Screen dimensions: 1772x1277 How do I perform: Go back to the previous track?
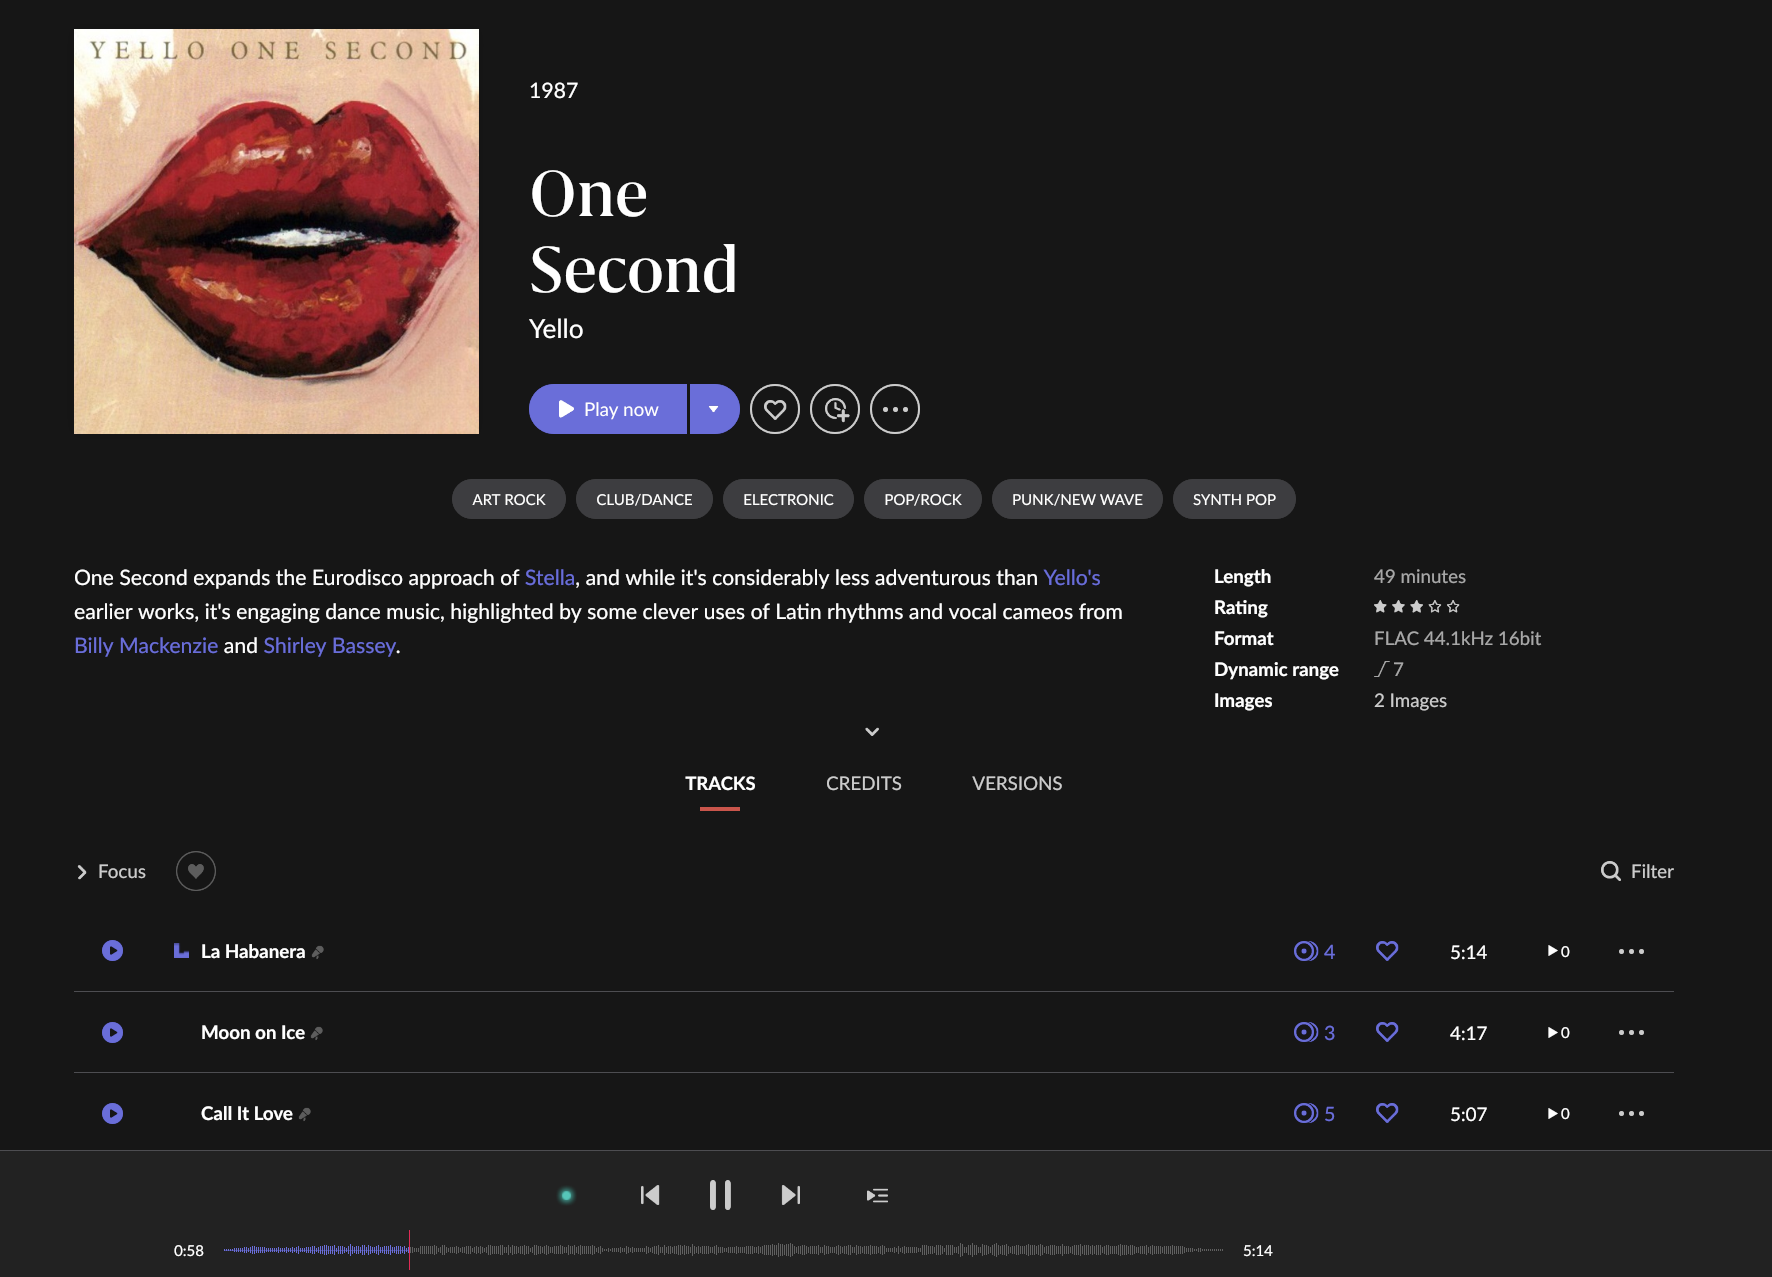[x=650, y=1195]
